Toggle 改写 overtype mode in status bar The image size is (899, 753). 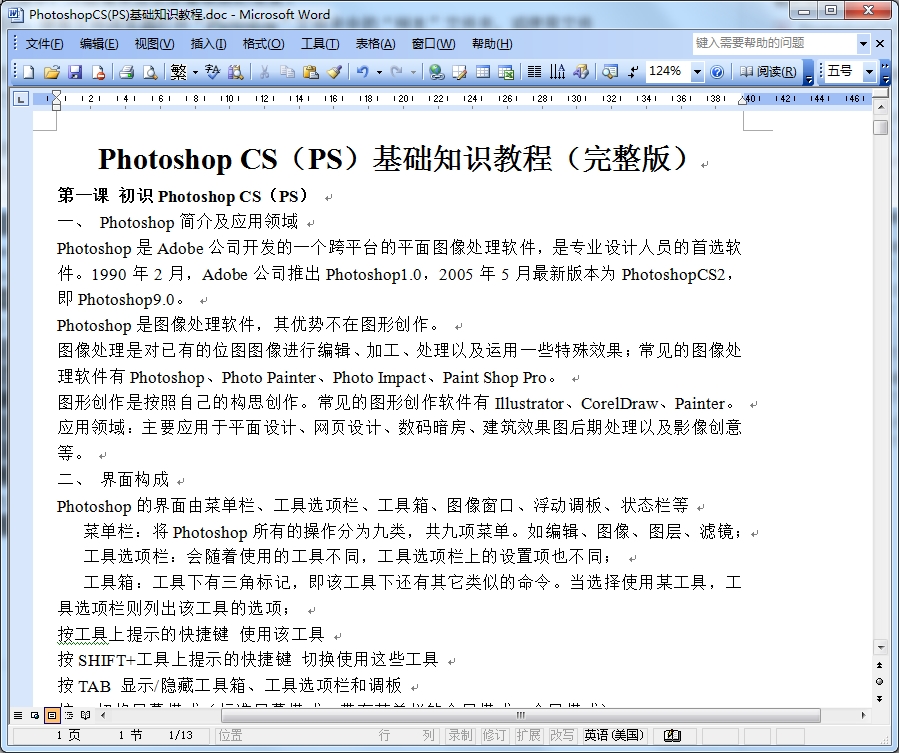[562, 735]
